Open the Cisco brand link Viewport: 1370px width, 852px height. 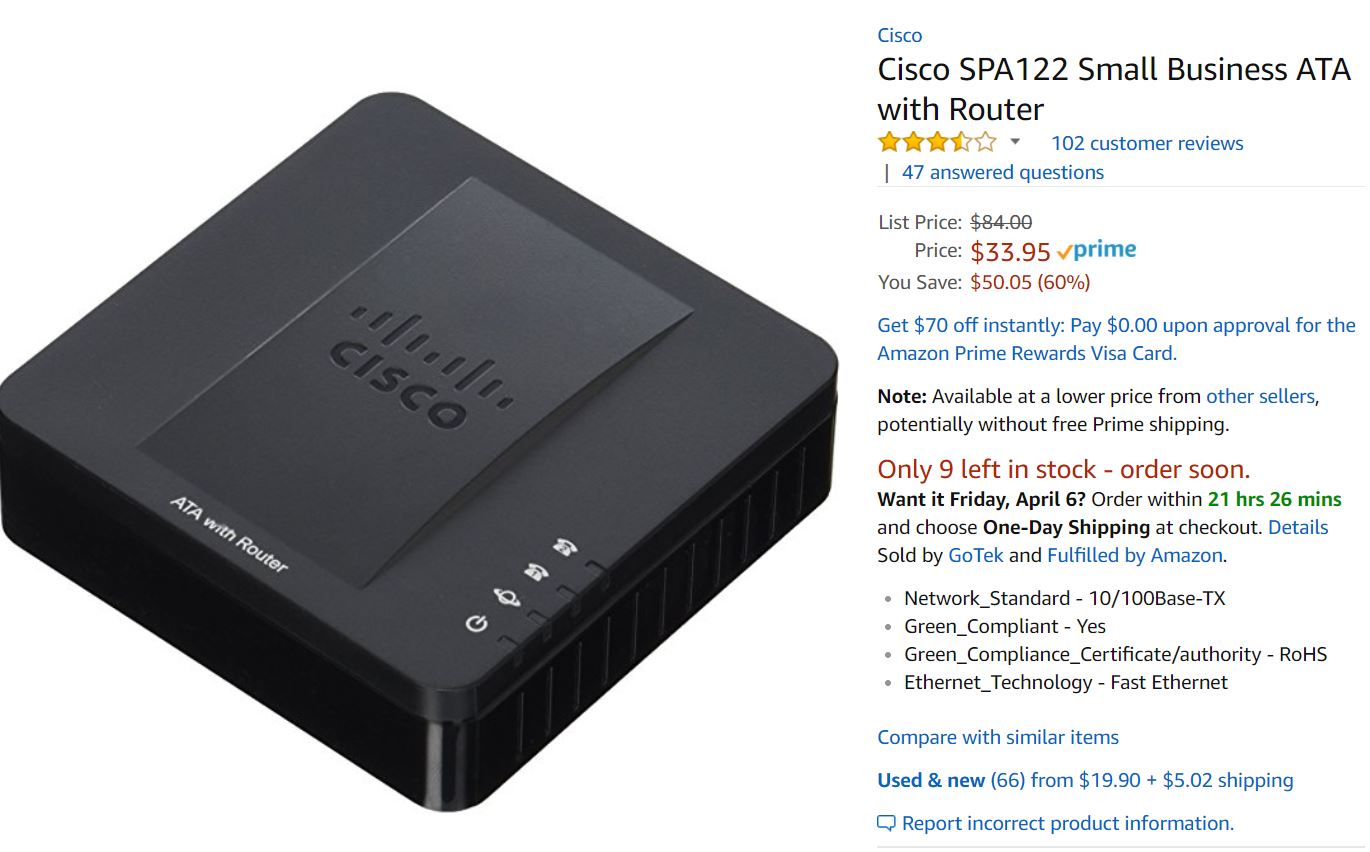point(899,35)
